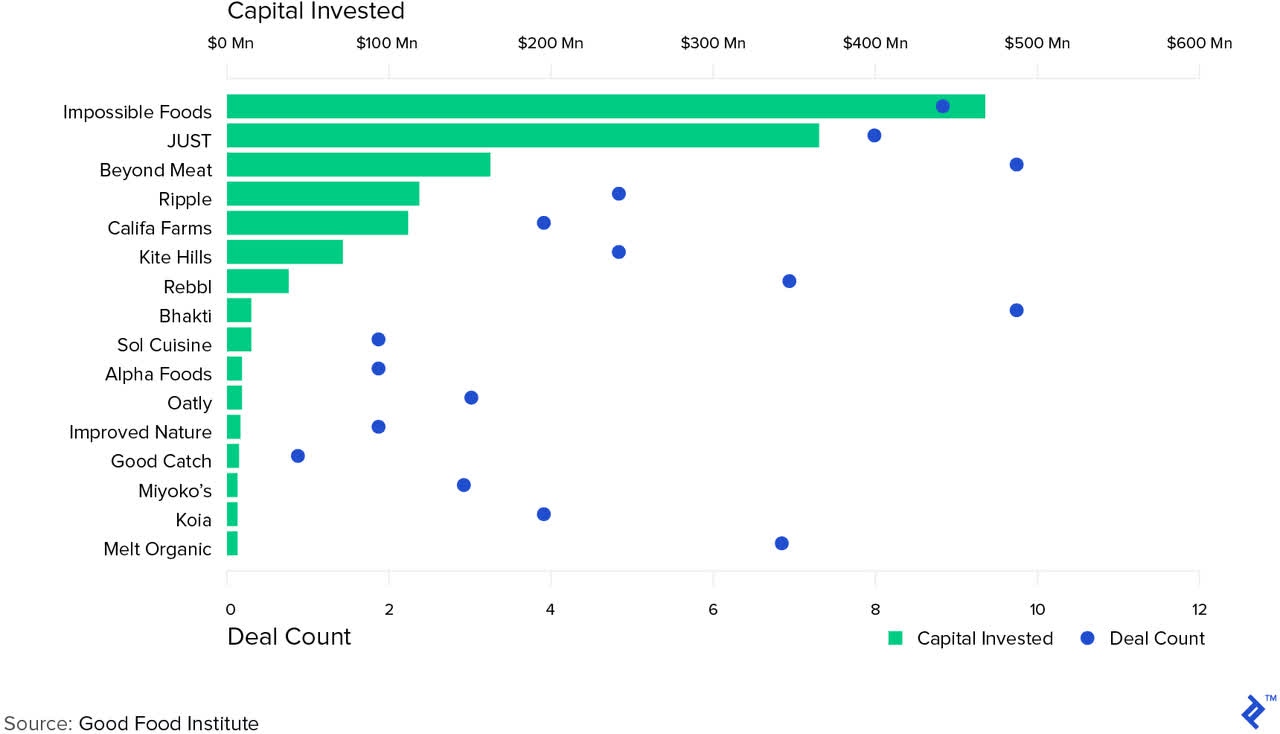Click the JUST deal count dot
The height and width of the screenshot is (734, 1280).
(x=874, y=135)
